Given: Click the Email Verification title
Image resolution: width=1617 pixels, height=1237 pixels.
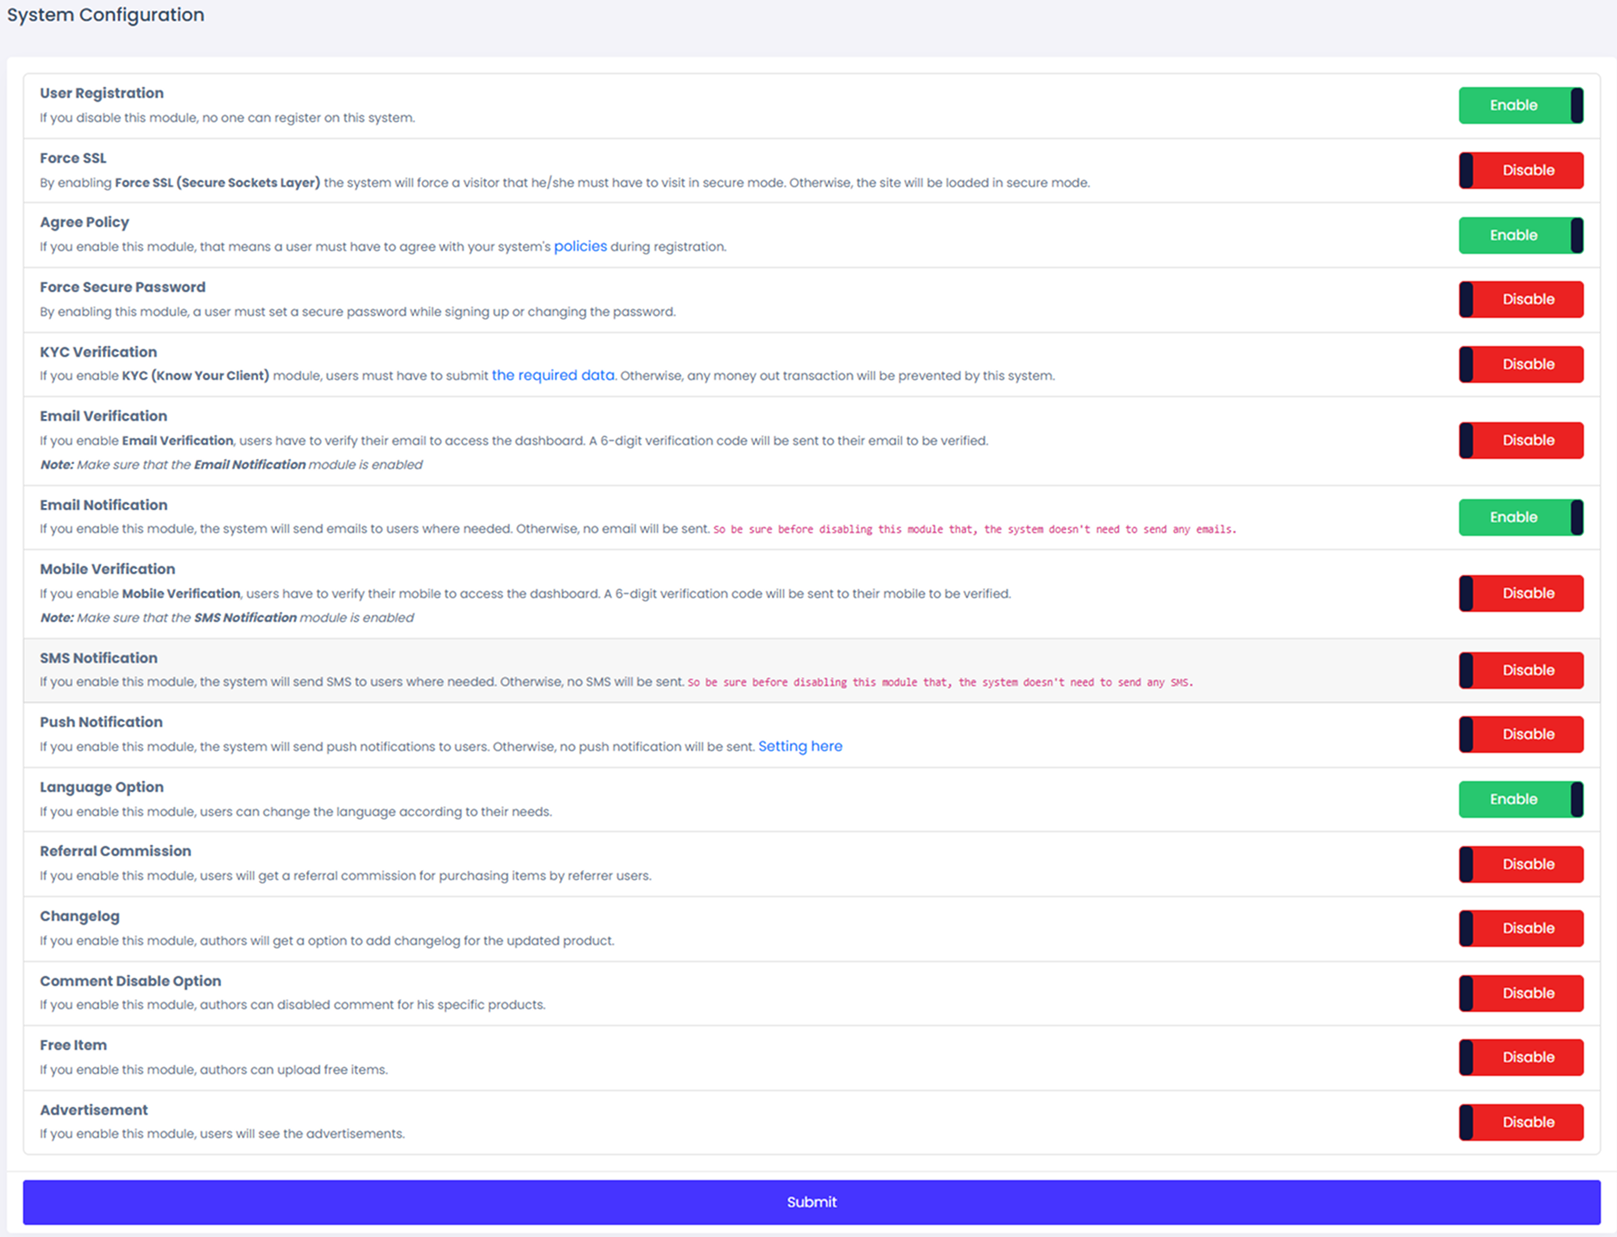Looking at the screenshot, I should (103, 416).
